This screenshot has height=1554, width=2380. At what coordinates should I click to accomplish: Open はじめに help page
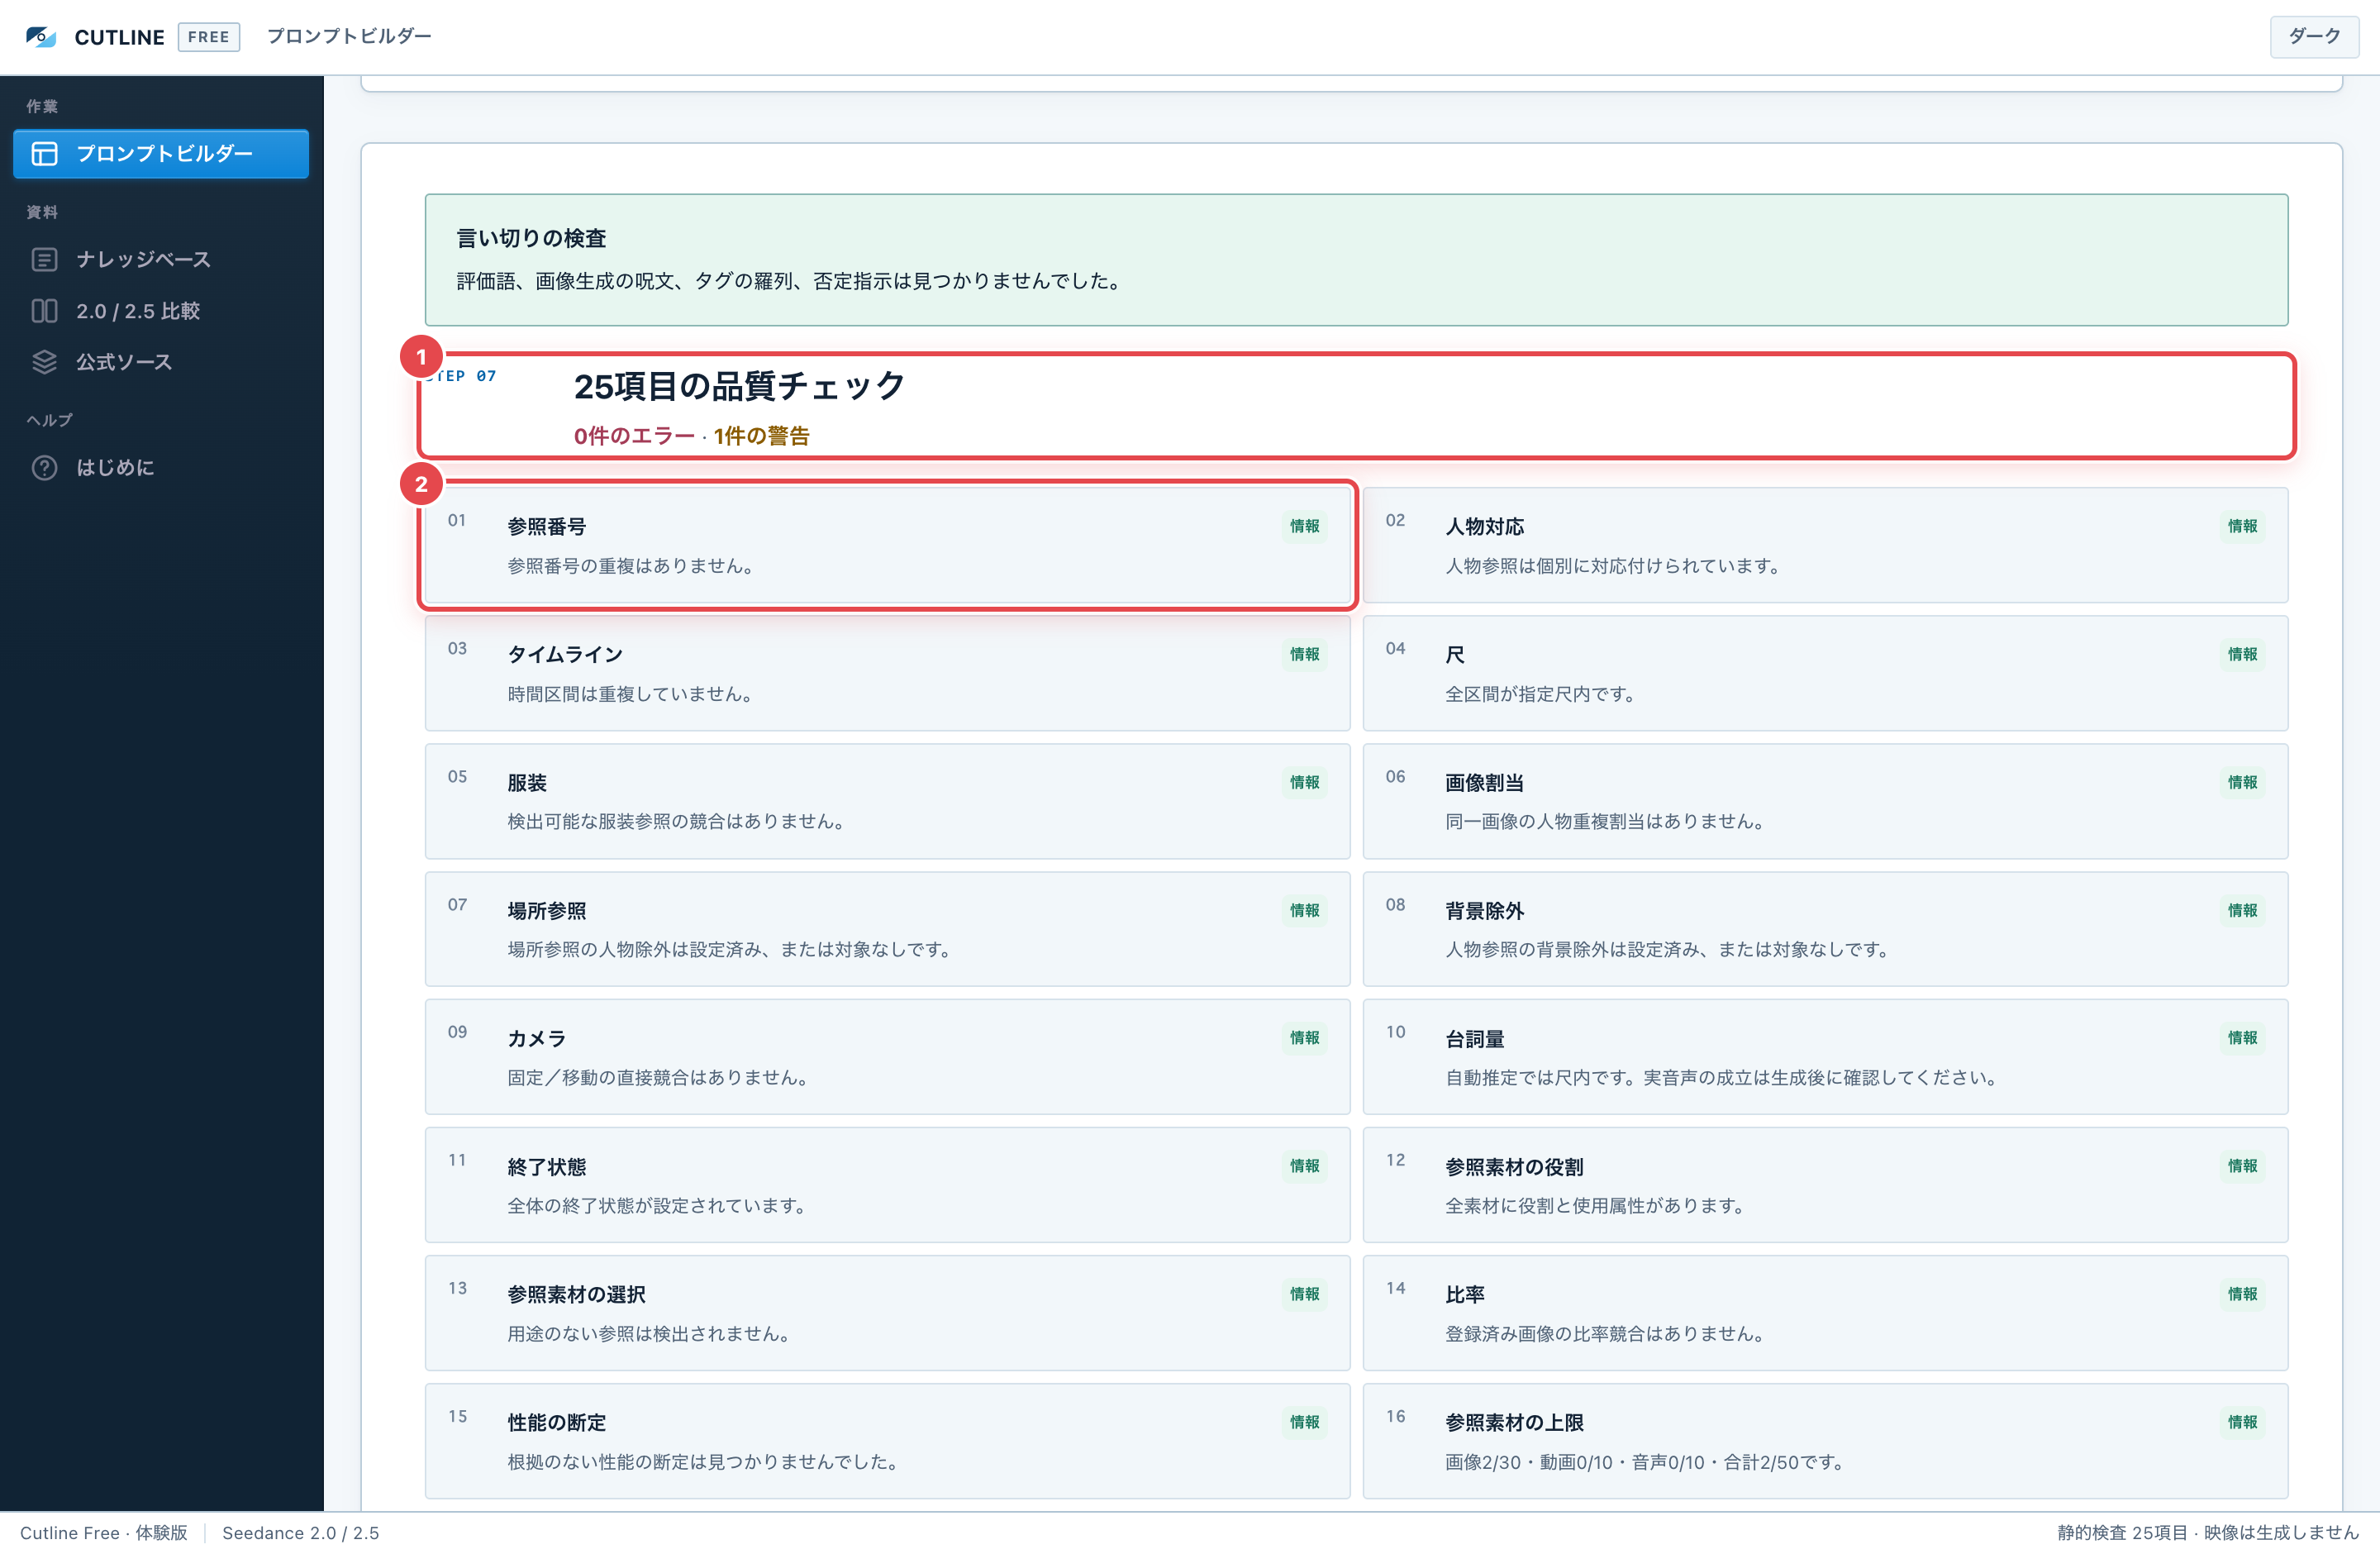(161, 467)
